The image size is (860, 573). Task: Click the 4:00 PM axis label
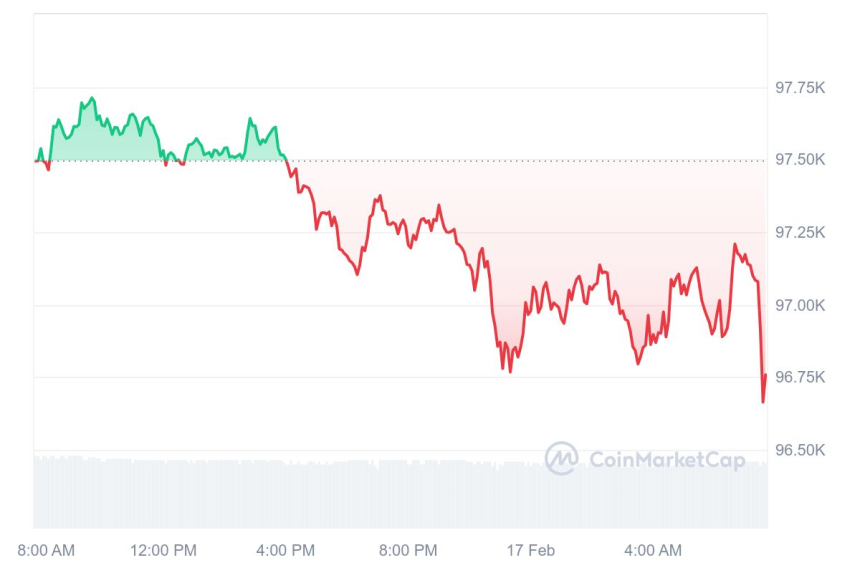(x=286, y=551)
